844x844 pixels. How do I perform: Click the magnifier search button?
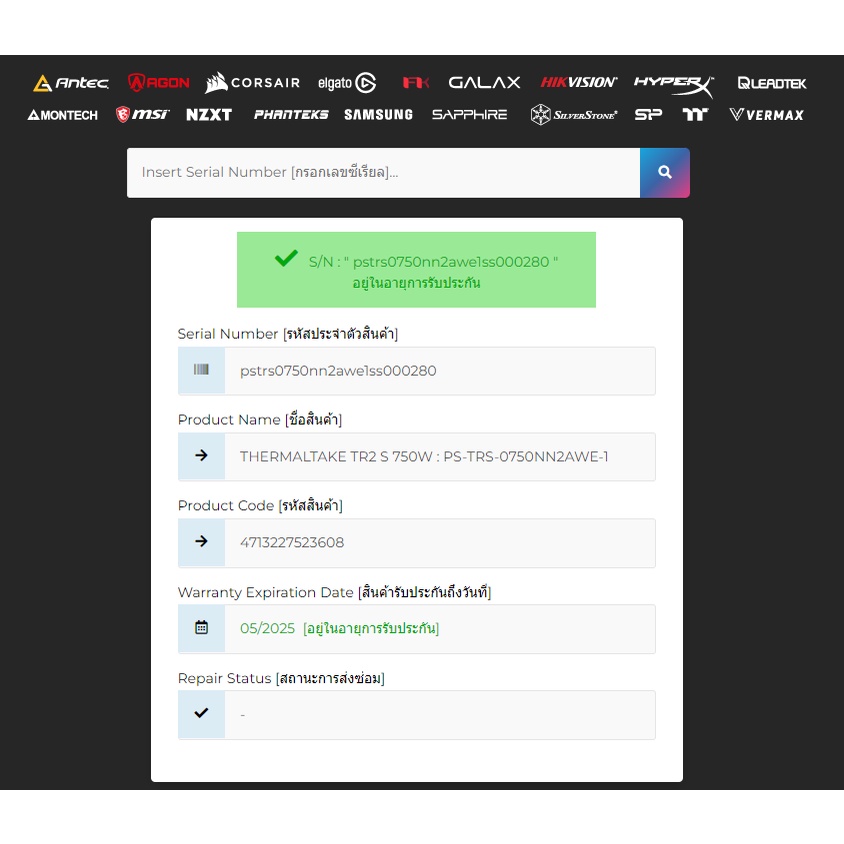pos(664,172)
